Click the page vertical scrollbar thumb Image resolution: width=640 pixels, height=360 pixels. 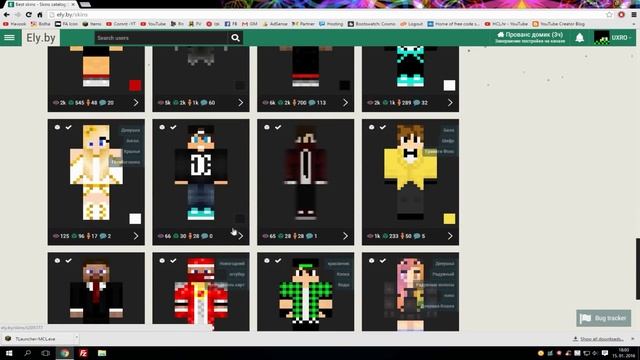(638, 269)
